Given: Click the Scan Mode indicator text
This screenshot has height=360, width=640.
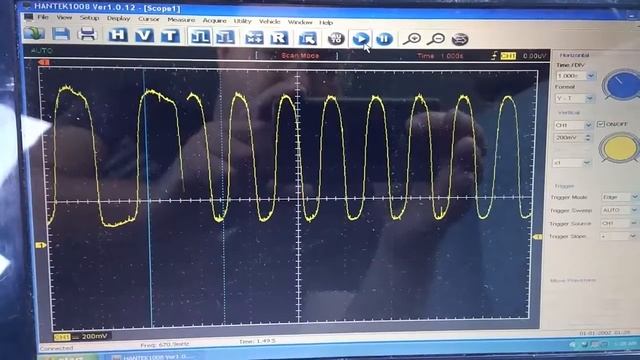Looking at the screenshot, I should (x=300, y=56).
